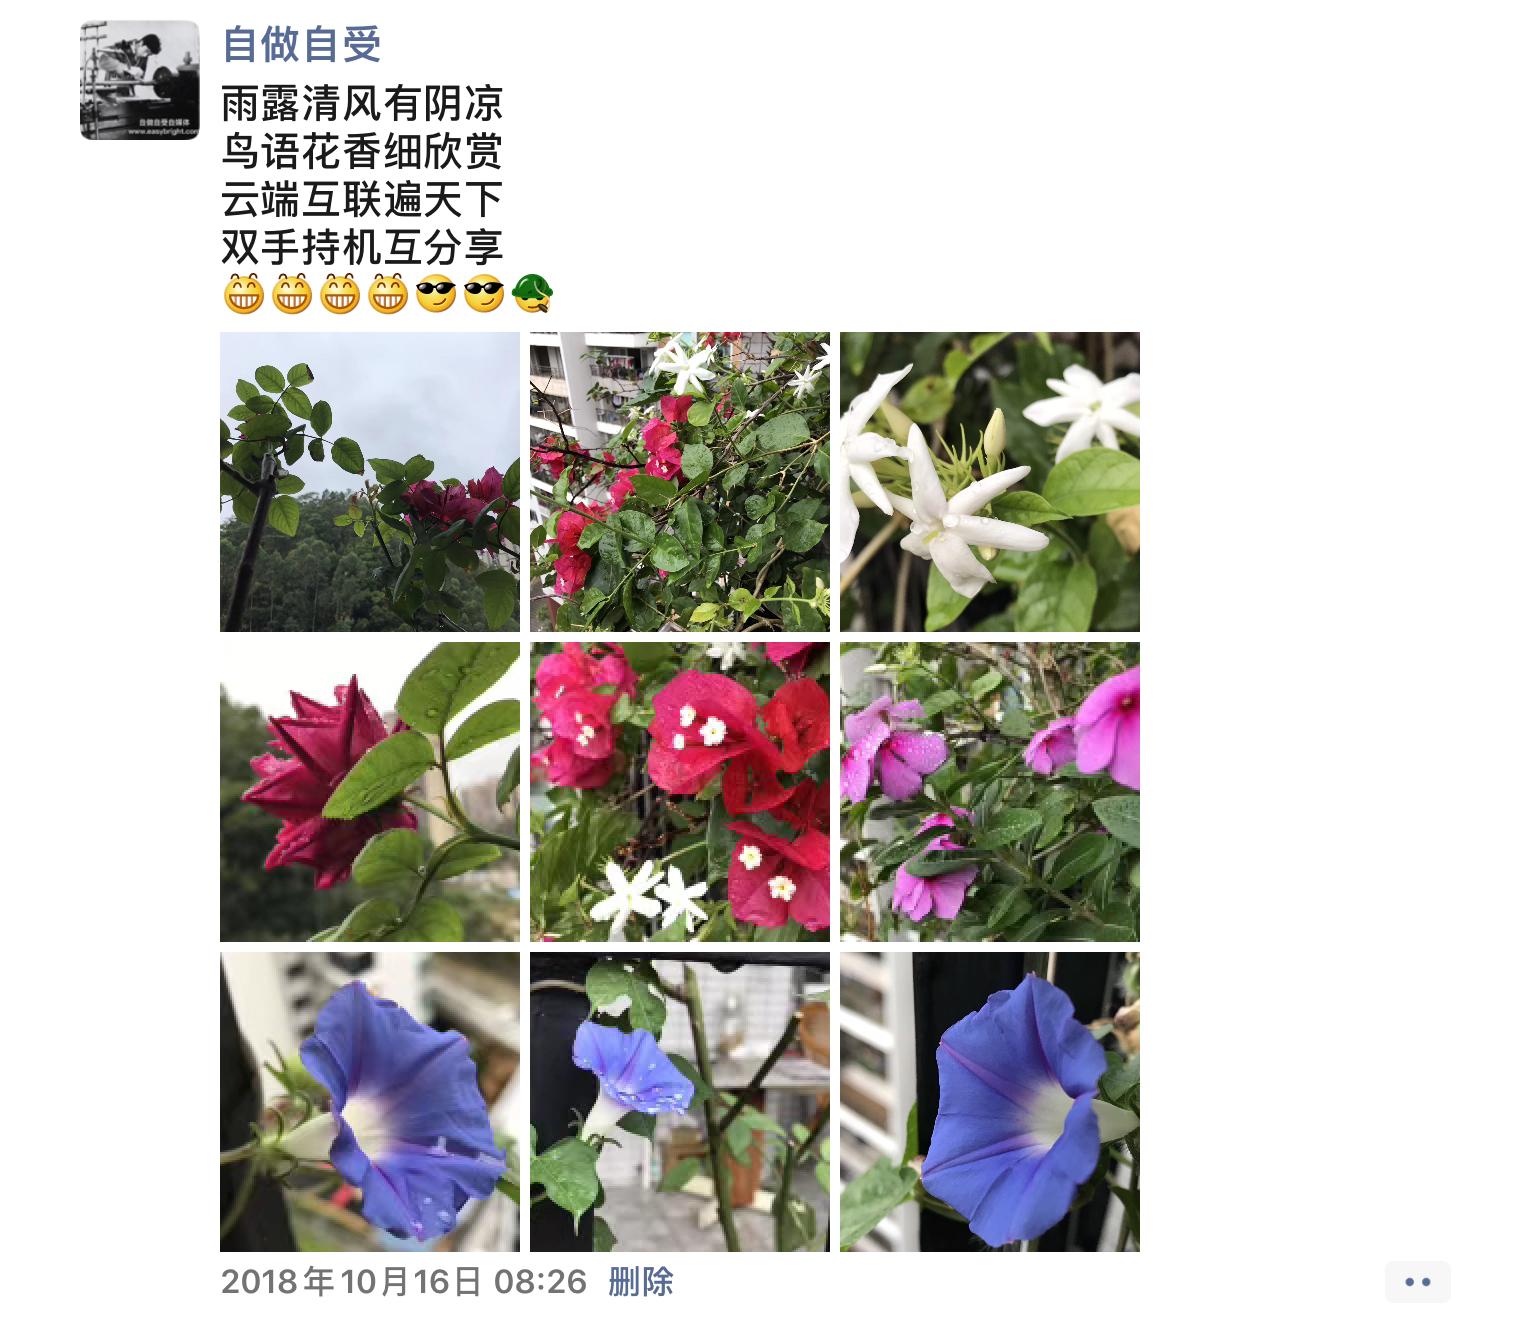1536x1325 pixels.
Task: Click the post timestamp 2018年10月16日 08:26
Action: [404, 1281]
